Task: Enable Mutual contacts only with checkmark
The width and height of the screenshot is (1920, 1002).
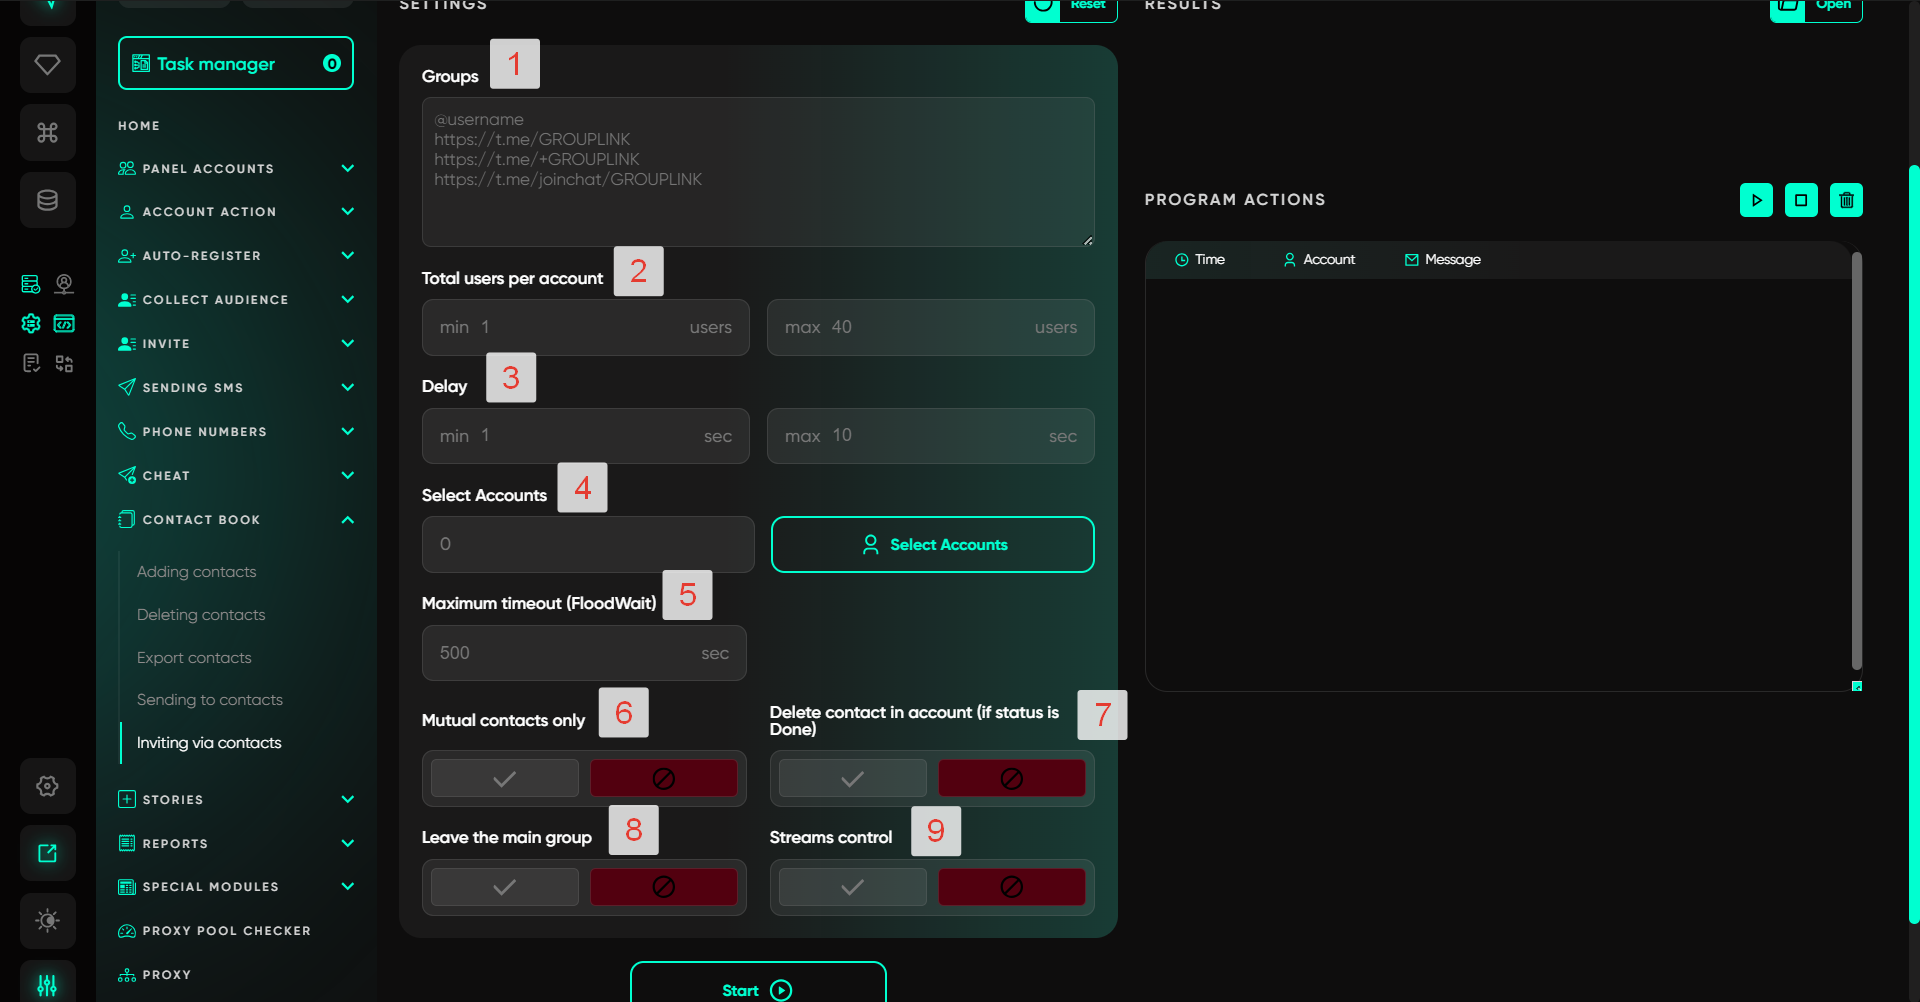Action: 505,778
